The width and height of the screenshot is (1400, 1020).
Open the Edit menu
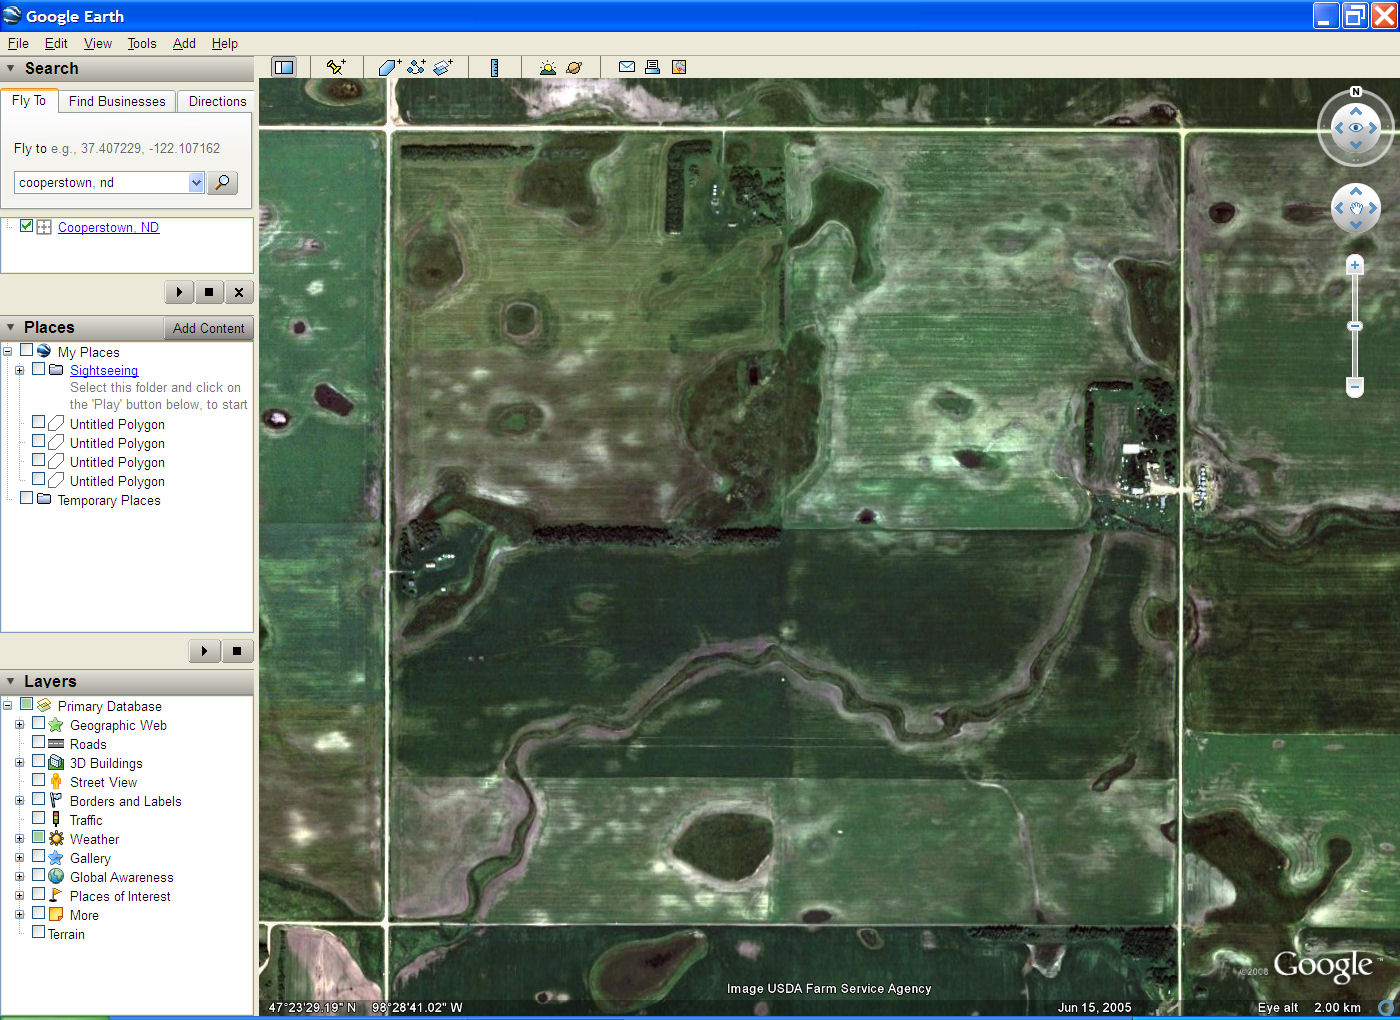(x=56, y=43)
